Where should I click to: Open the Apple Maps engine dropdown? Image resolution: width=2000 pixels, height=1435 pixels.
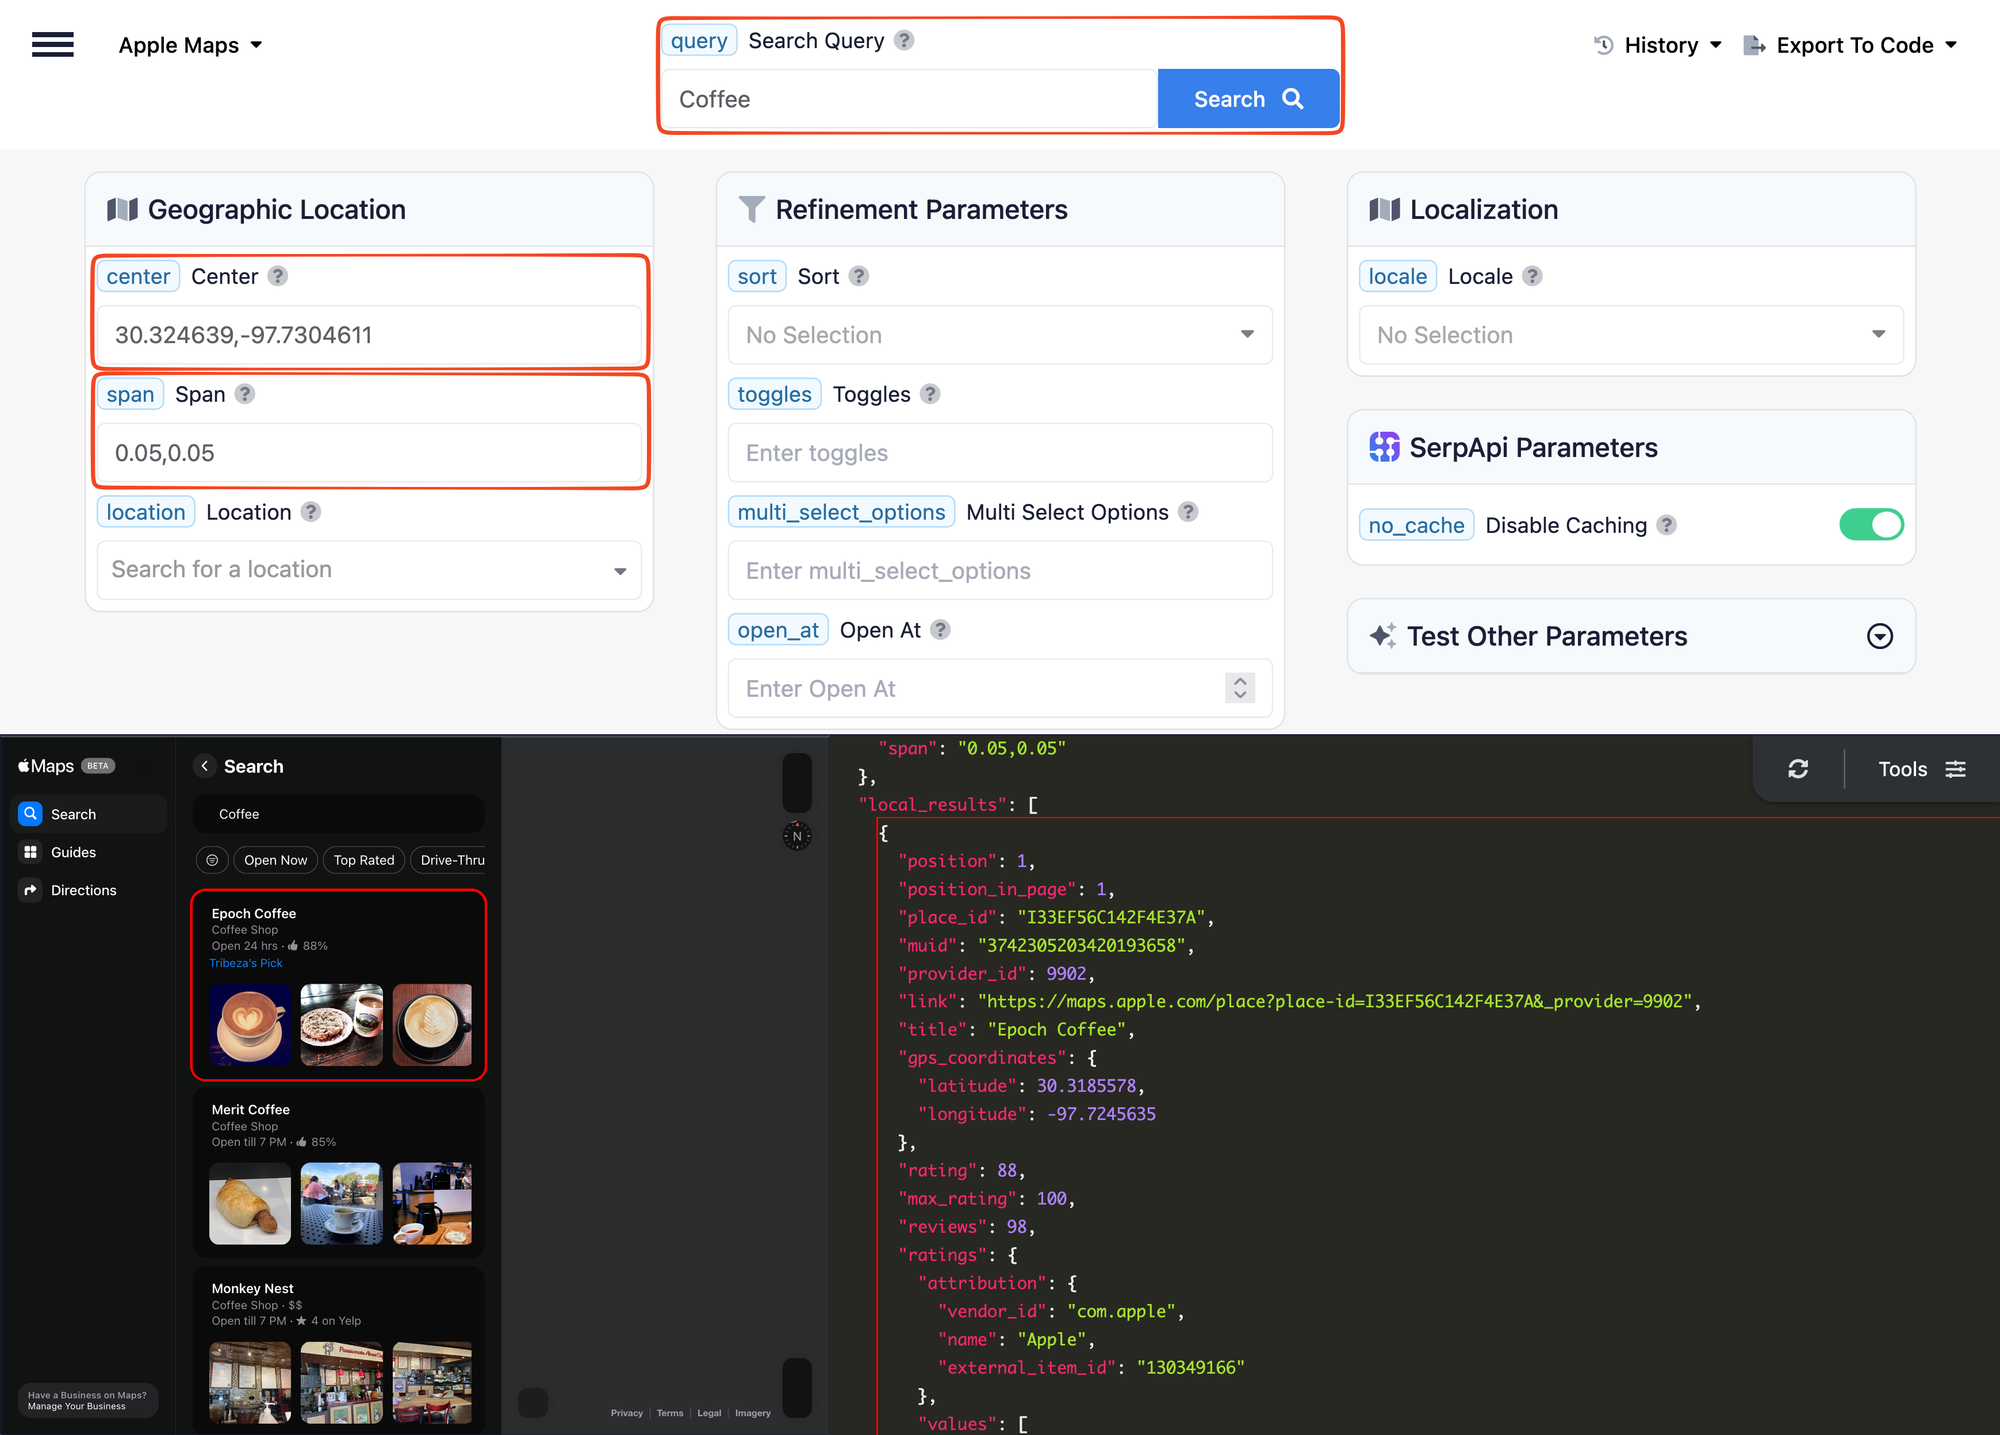[190, 45]
